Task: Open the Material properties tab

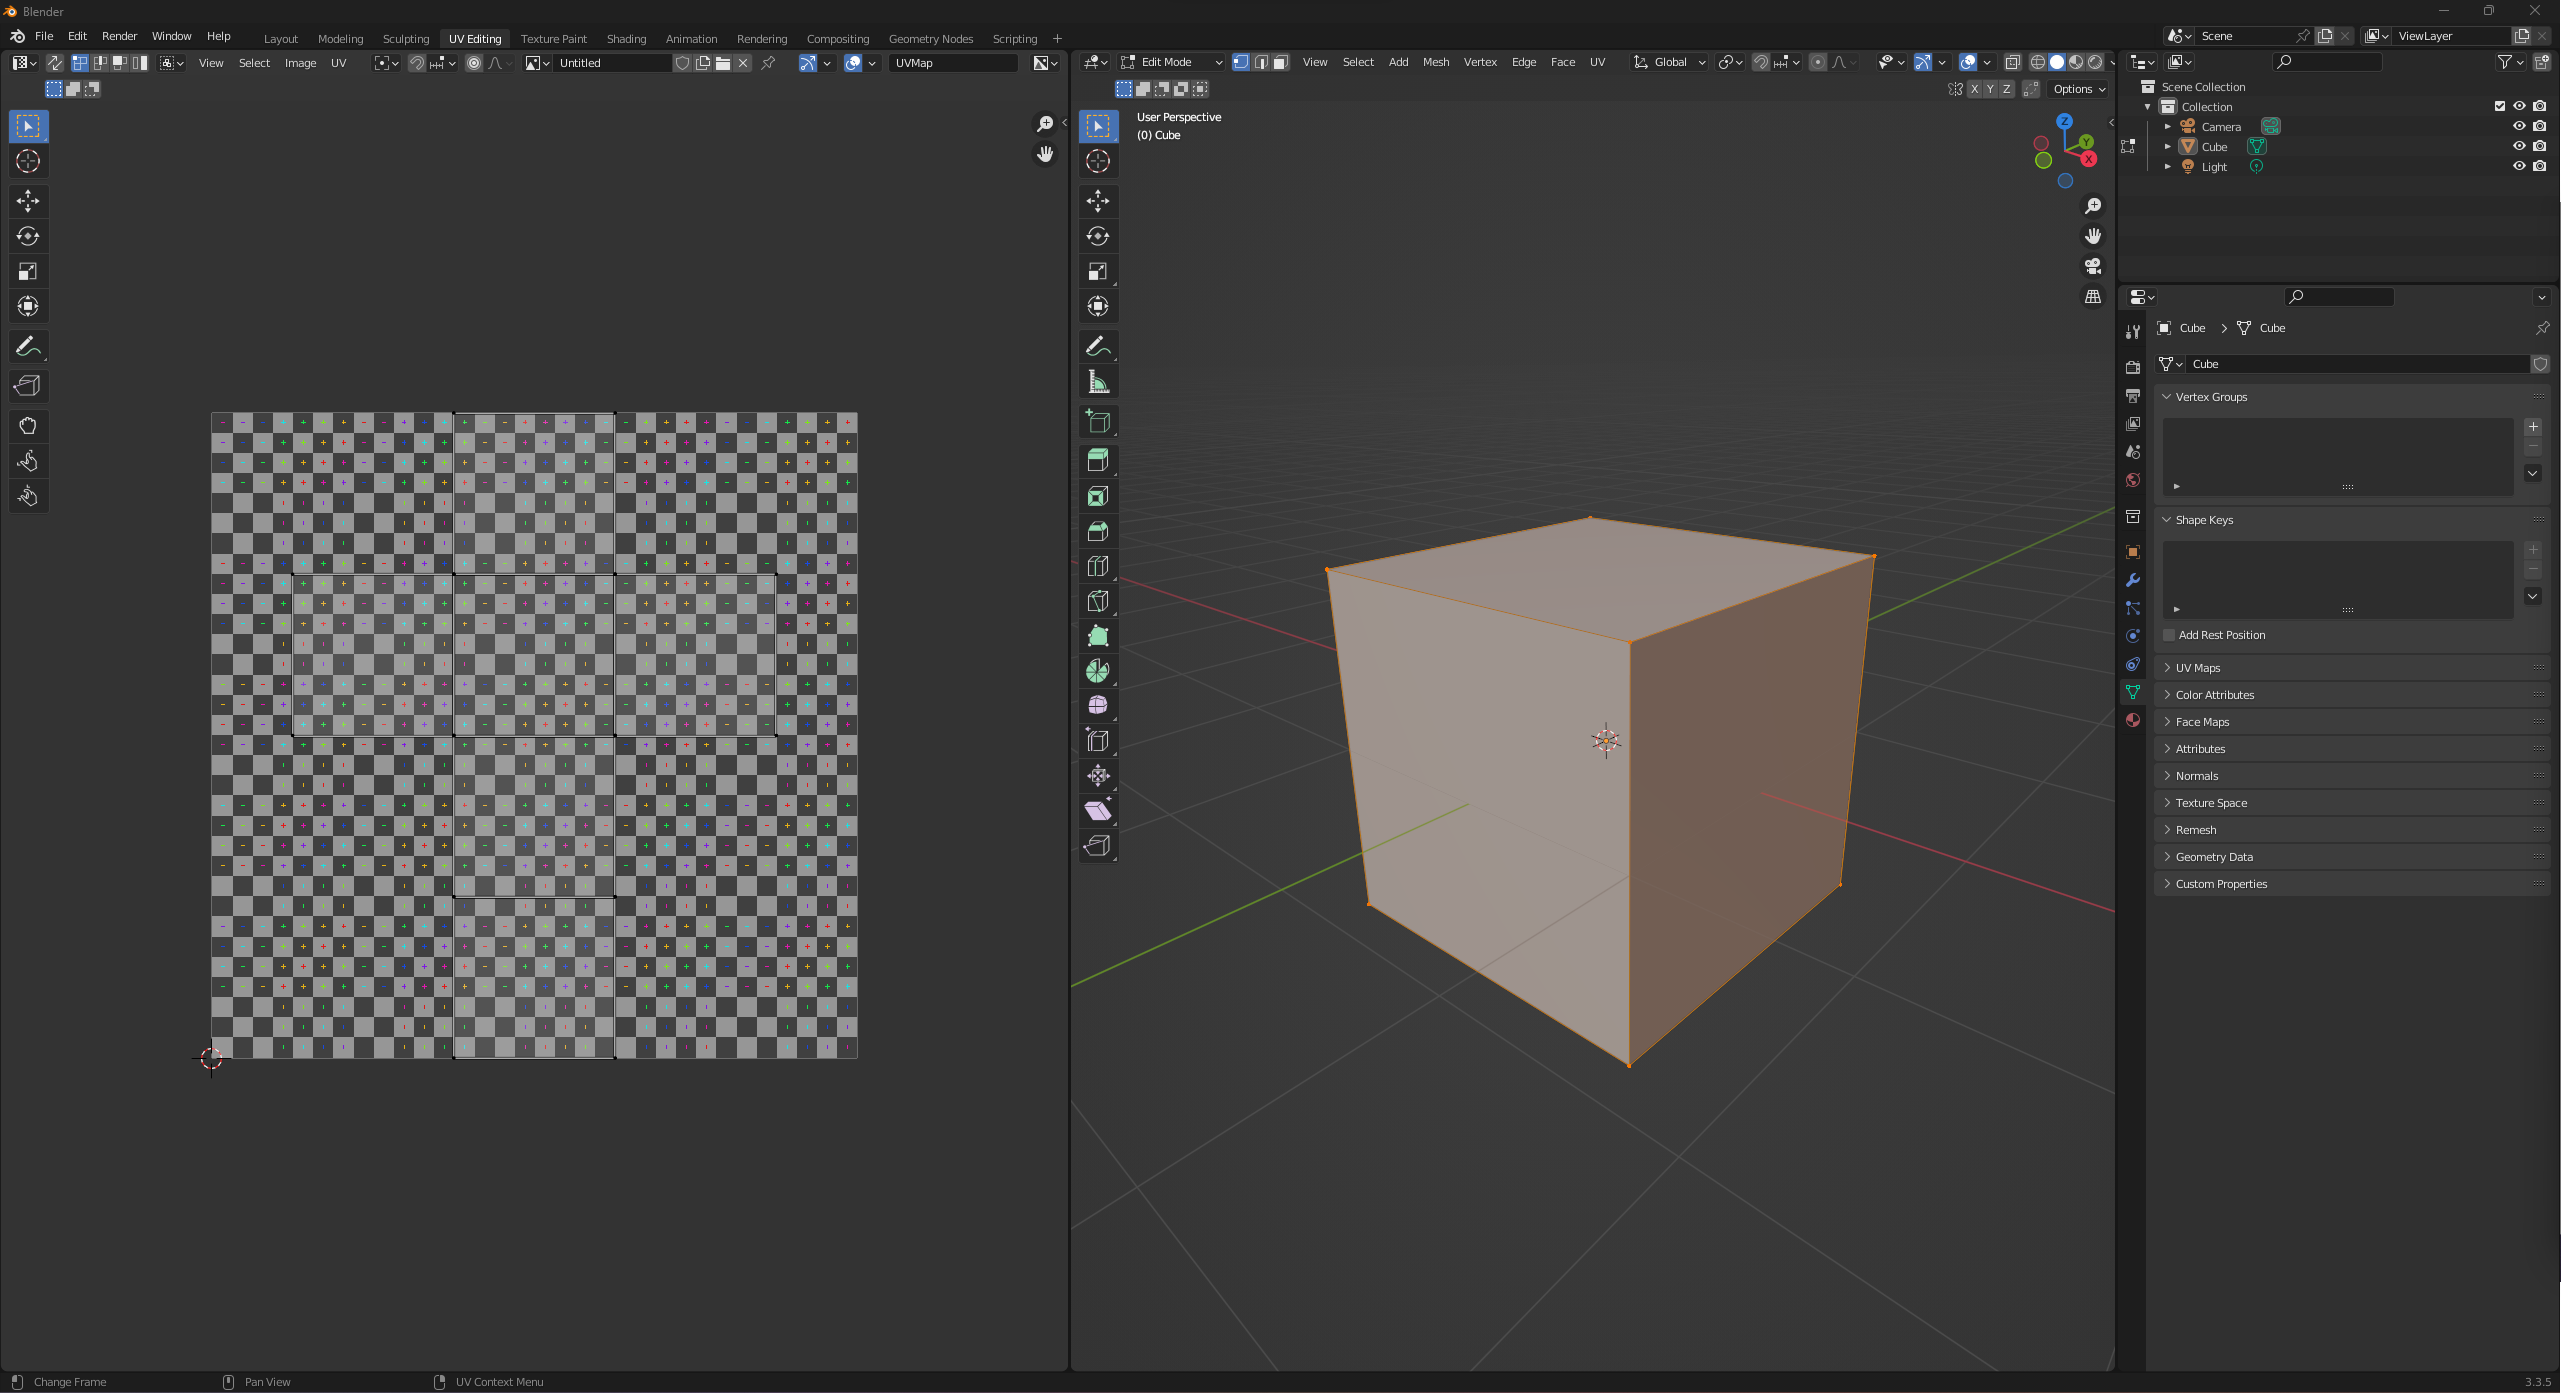Action: 2133,720
